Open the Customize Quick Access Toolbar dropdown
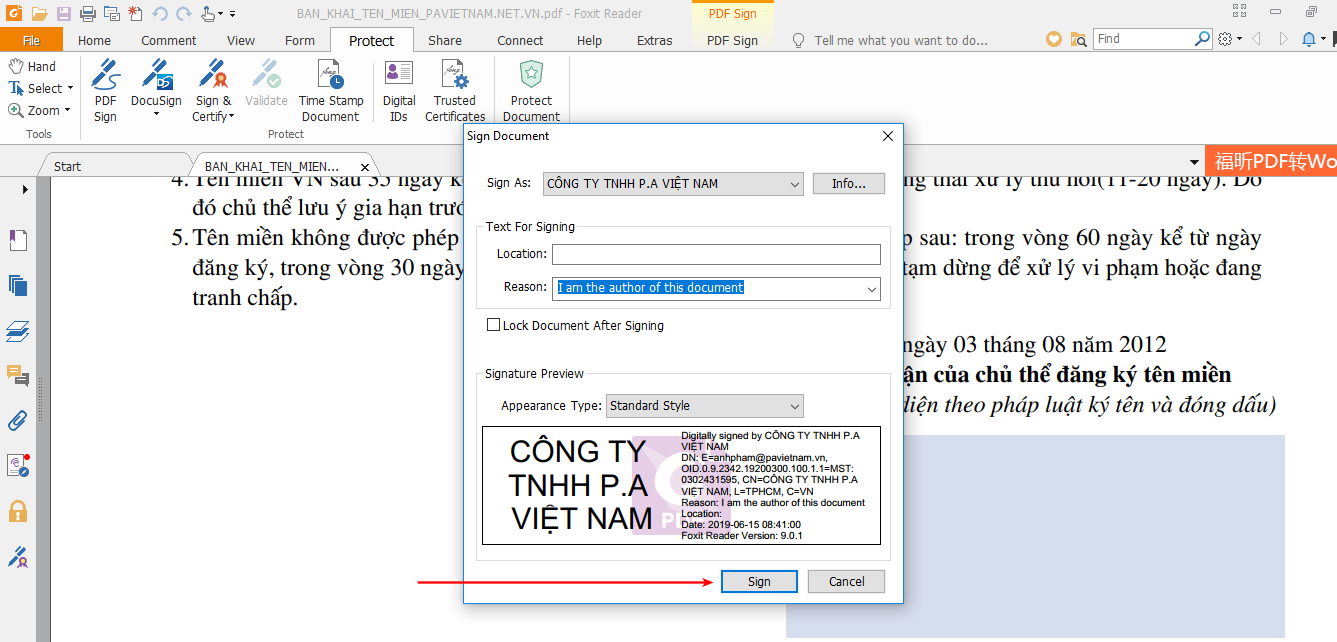Image resolution: width=1337 pixels, height=642 pixels. [x=233, y=14]
